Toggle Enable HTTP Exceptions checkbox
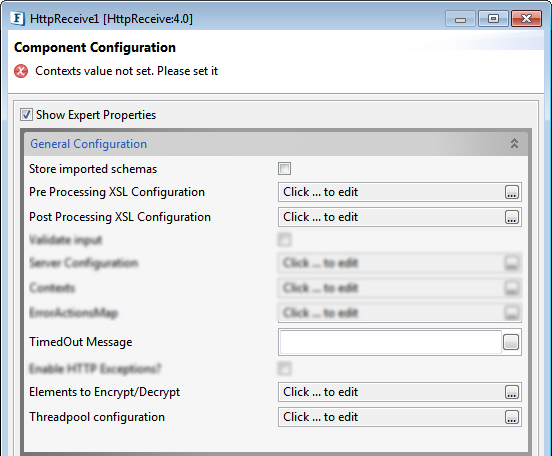Viewport: 552px width, 456px height. [284, 369]
